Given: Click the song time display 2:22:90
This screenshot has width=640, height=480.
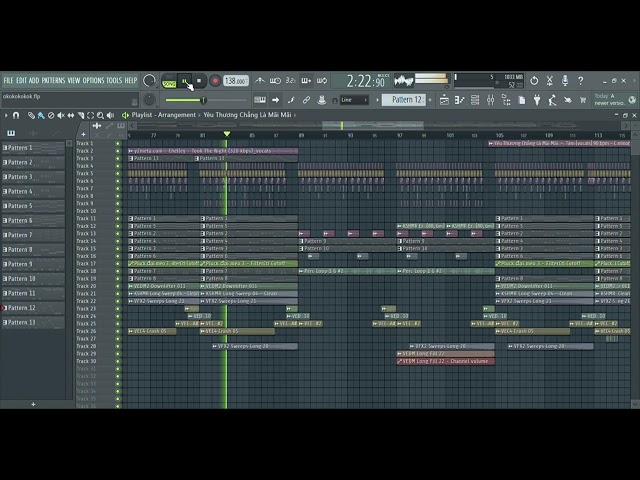Looking at the screenshot, I should click(x=366, y=81).
